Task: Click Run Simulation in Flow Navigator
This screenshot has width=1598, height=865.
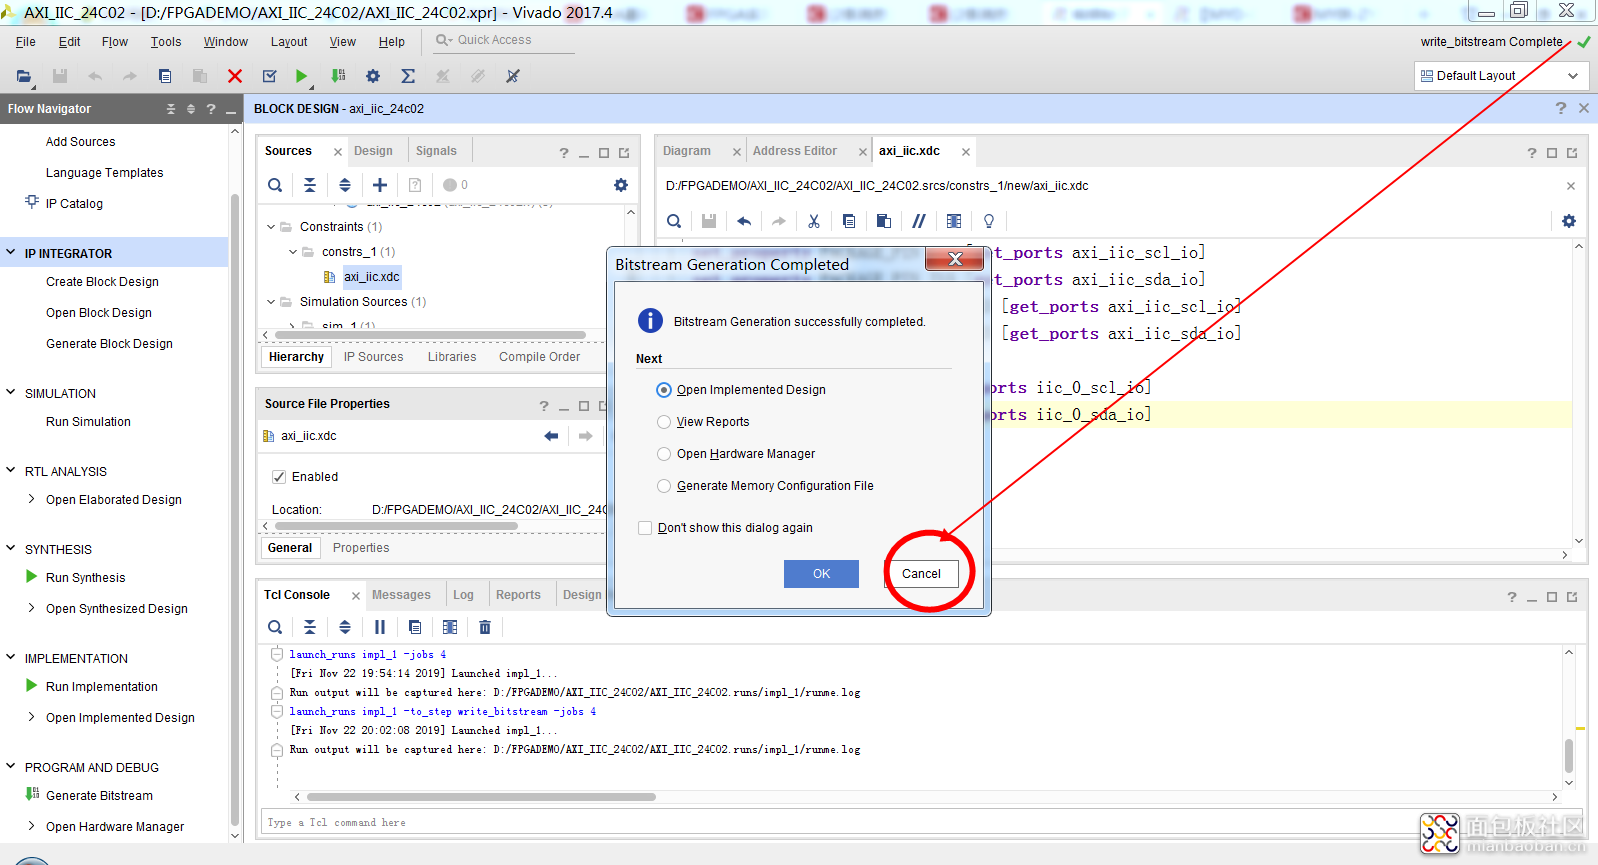Action: coord(88,422)
